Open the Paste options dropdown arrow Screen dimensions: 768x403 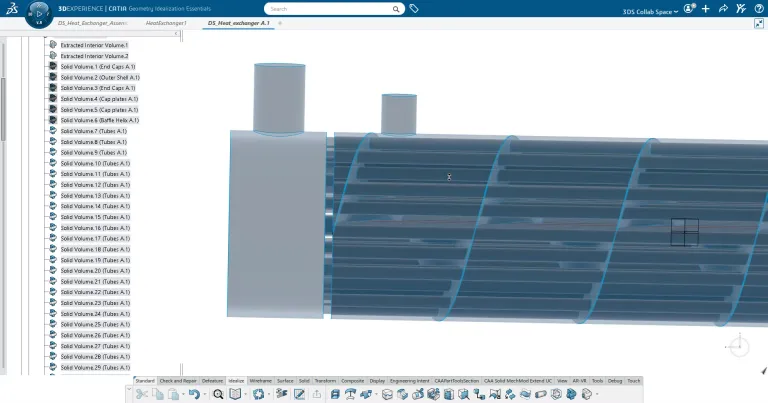point(183,395)
